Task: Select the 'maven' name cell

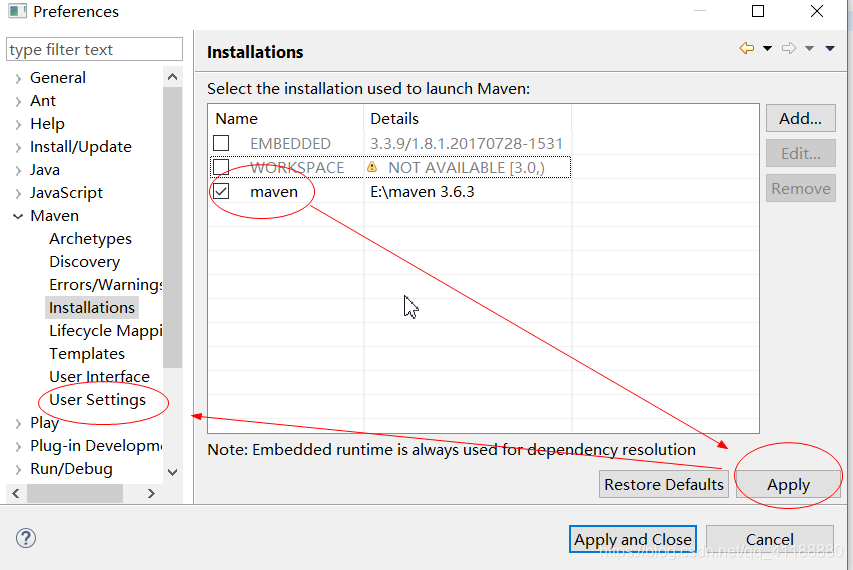Action: coord(274,191)
